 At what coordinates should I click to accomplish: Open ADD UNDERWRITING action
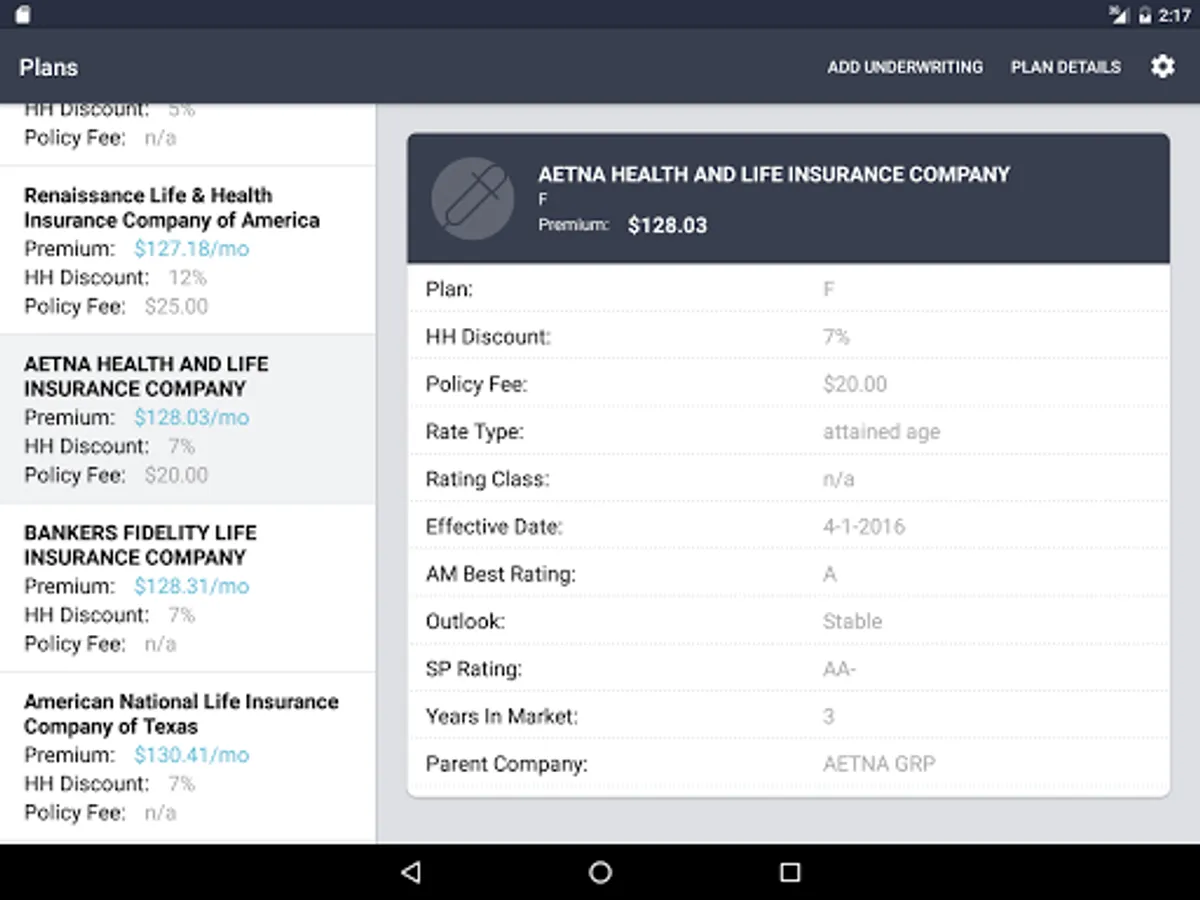click(x=905, y=67)
